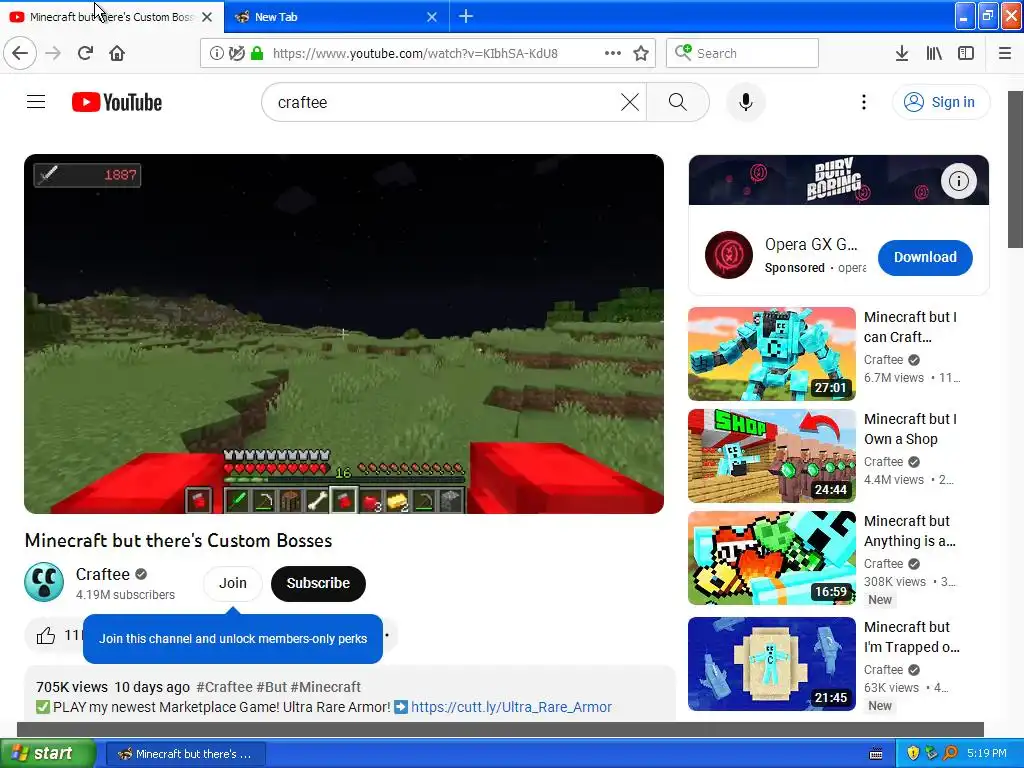Screen dimensions: 1024x768
Task: Click the video player area
Action: (344, 334)
